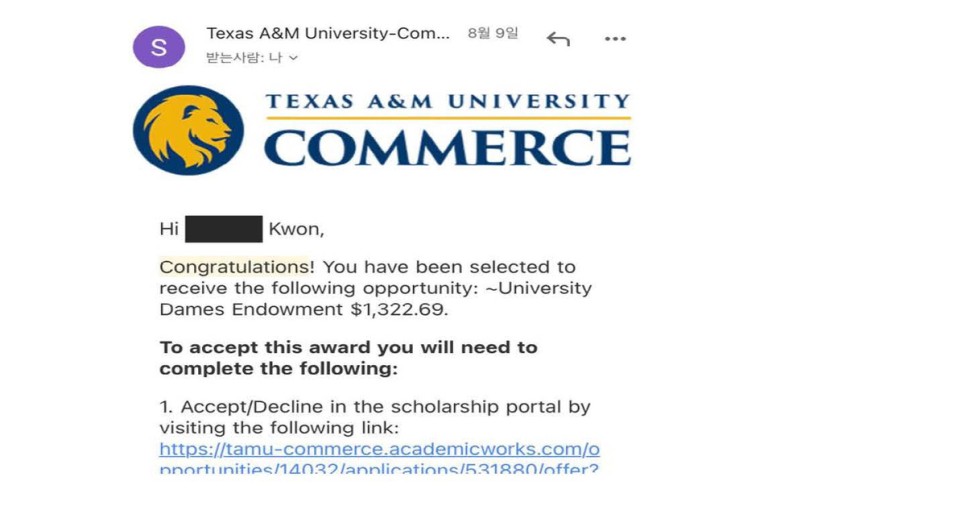The image size is (966, 506).
Task: Tap the TEXAS A&M UNIVERSITY banner text
Action: (448, 102)
